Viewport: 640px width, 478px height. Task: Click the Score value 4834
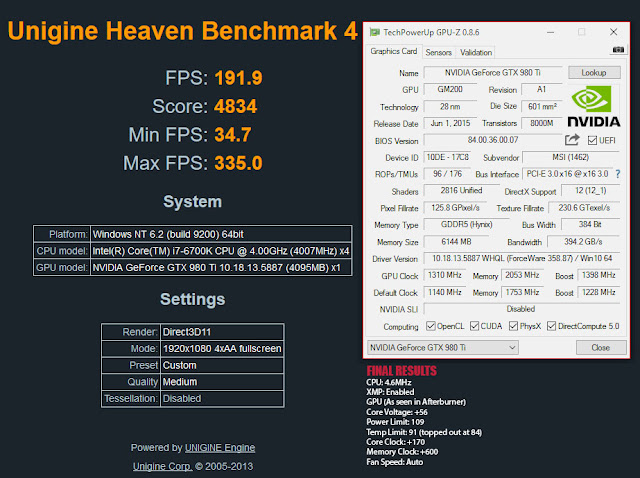pyautogui.click(x=236, y=107)
